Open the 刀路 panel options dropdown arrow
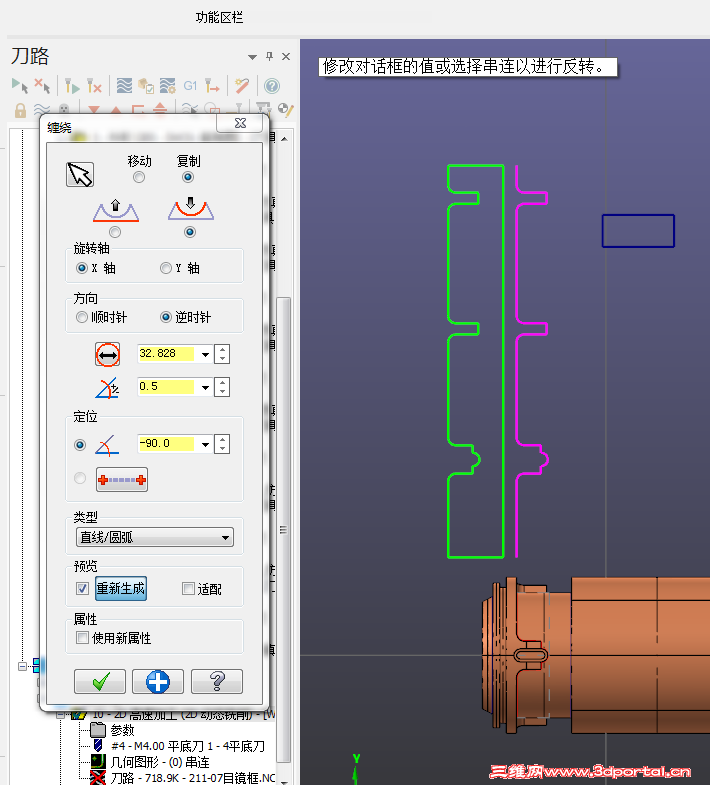Viewport: 710px width, 785px height. click(252, 57)
